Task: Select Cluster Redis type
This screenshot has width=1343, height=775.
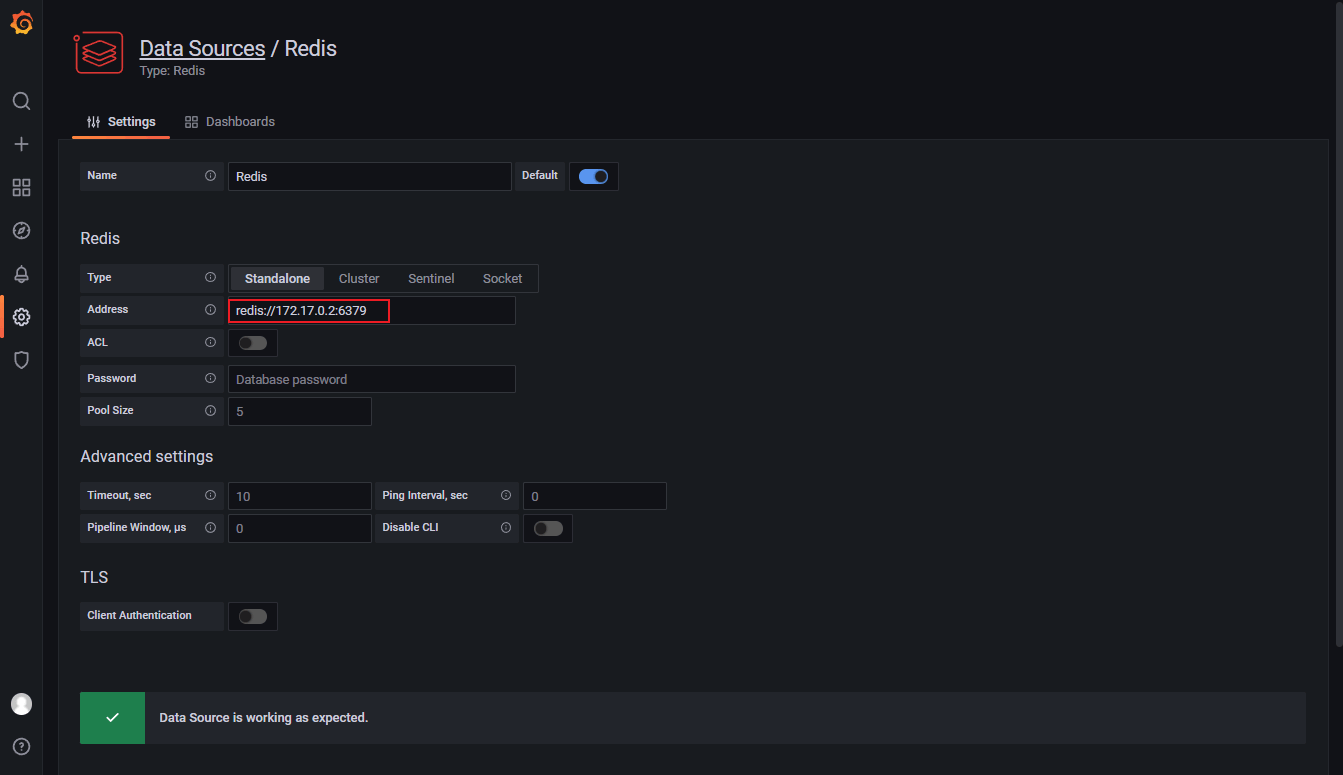Action: [x=359, y=278]
